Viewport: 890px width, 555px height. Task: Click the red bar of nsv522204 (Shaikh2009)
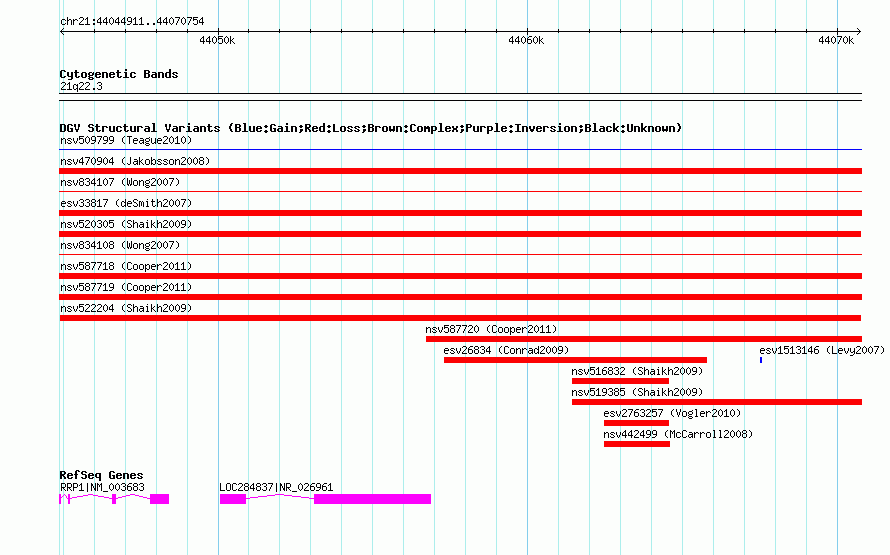pyautogui.click(x=460, y=318)
